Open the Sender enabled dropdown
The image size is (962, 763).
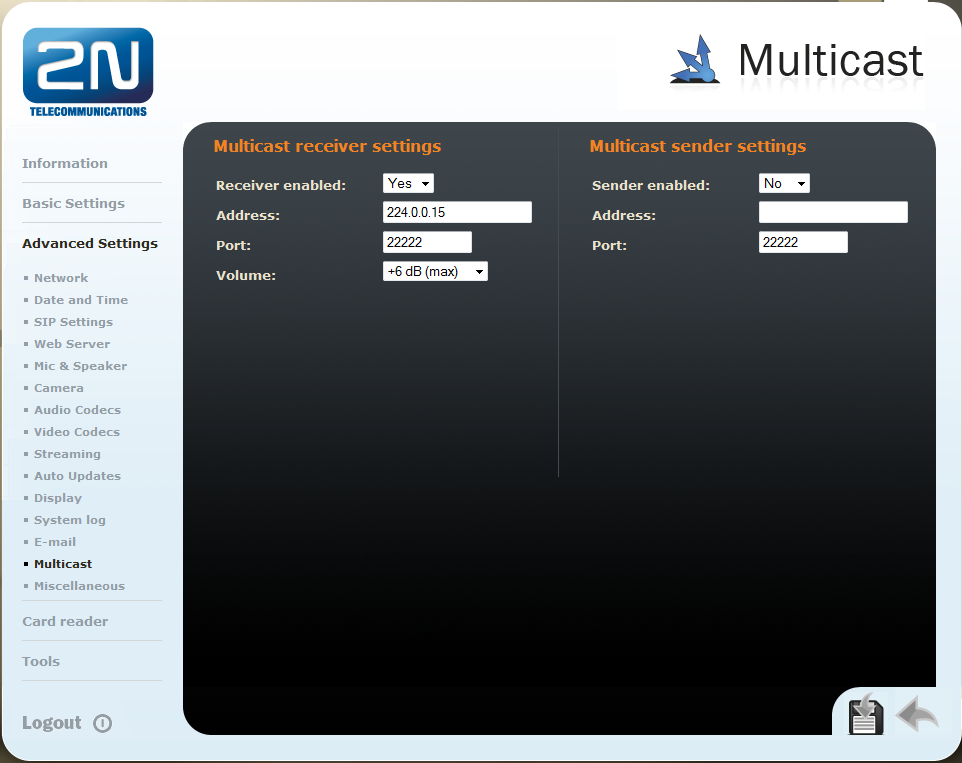(784, 184)
